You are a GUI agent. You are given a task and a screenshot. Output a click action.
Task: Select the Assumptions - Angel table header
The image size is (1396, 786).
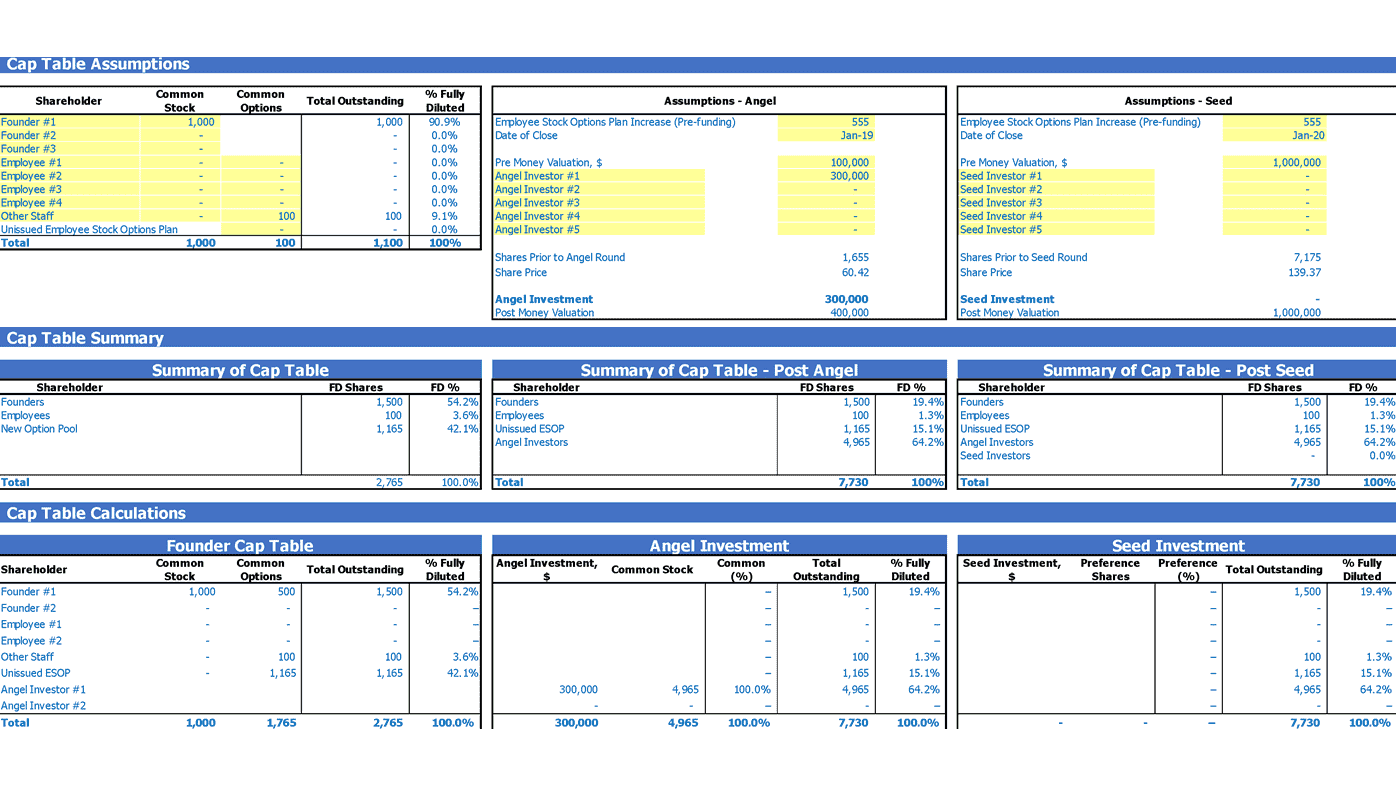click(719, 101)
